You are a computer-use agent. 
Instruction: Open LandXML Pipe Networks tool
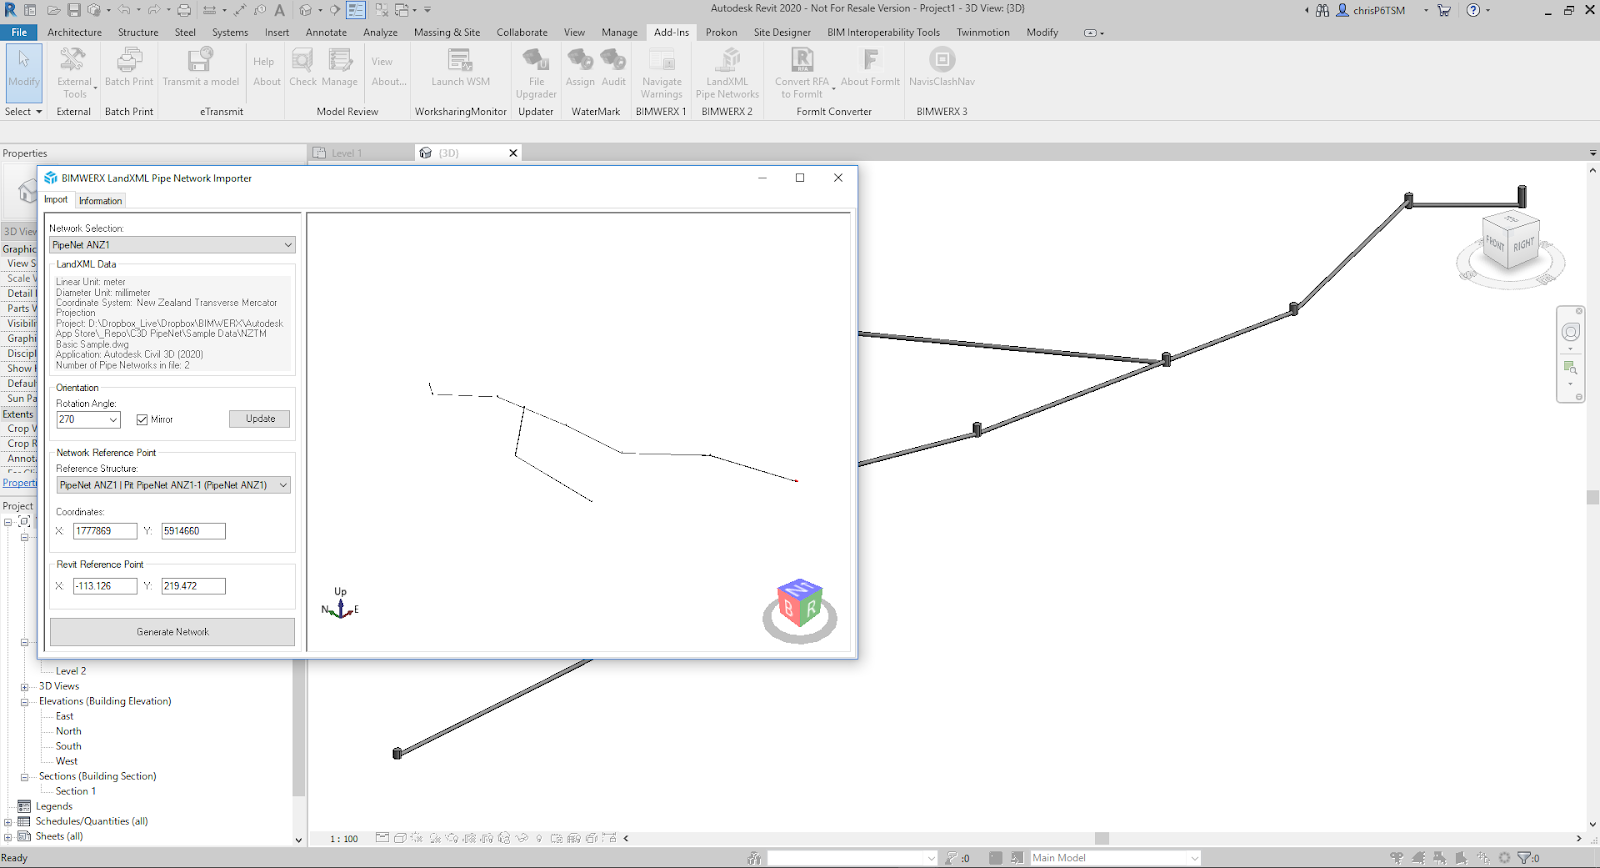[727, 73]
